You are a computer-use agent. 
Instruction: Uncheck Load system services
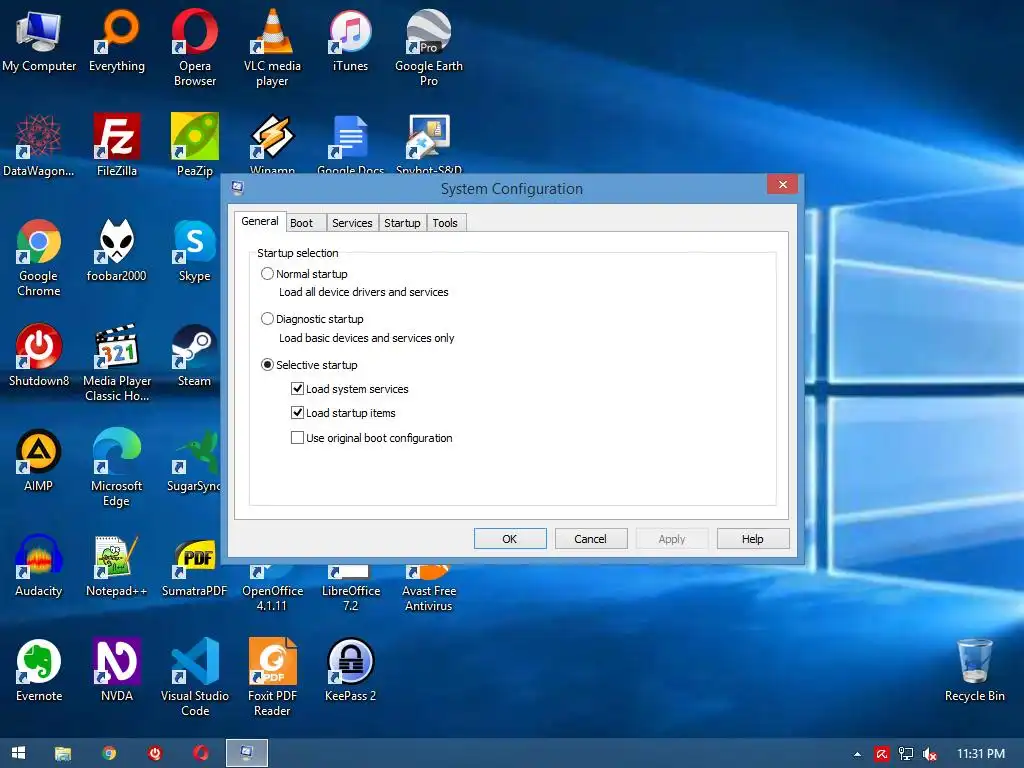coord(297,389)
